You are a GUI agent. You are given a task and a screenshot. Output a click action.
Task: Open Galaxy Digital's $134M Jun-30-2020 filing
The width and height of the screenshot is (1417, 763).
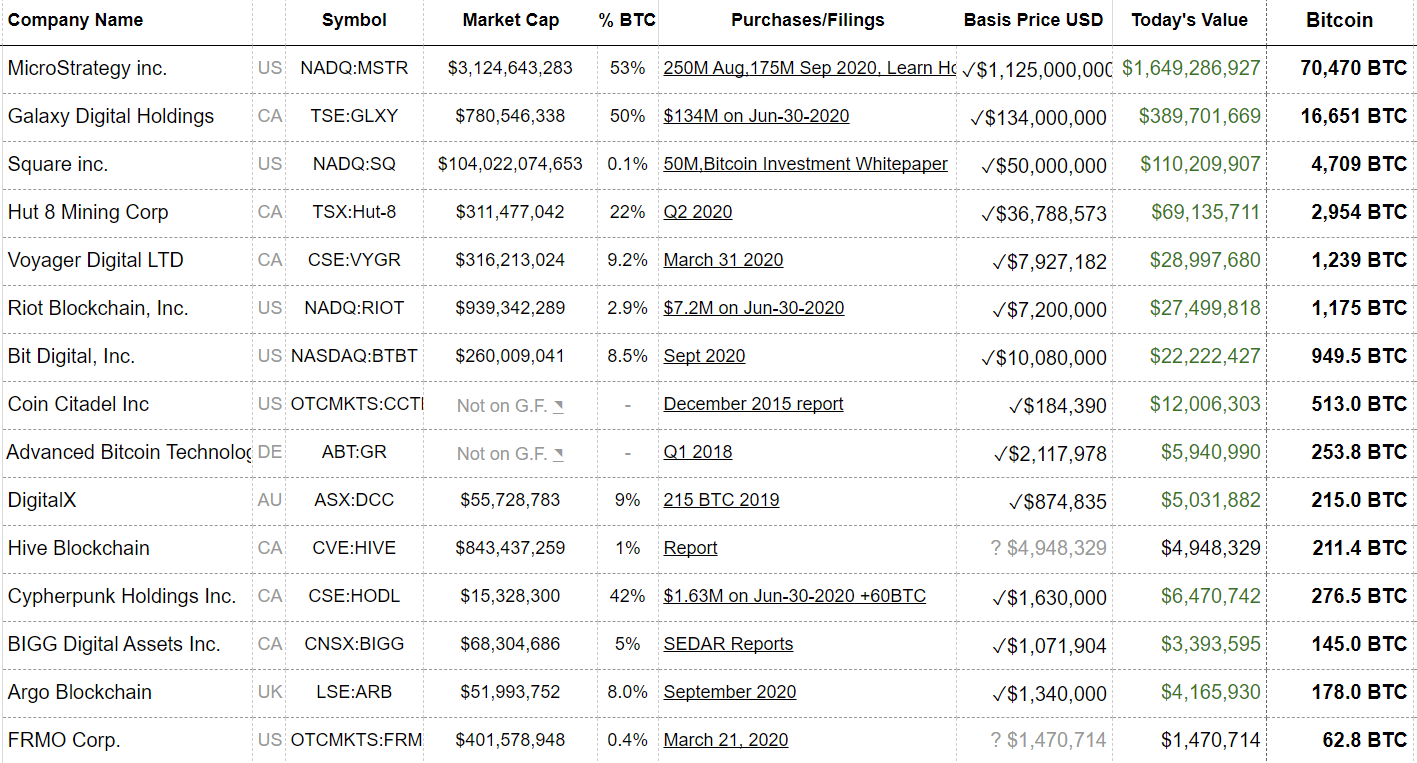[x=756, y=116]
